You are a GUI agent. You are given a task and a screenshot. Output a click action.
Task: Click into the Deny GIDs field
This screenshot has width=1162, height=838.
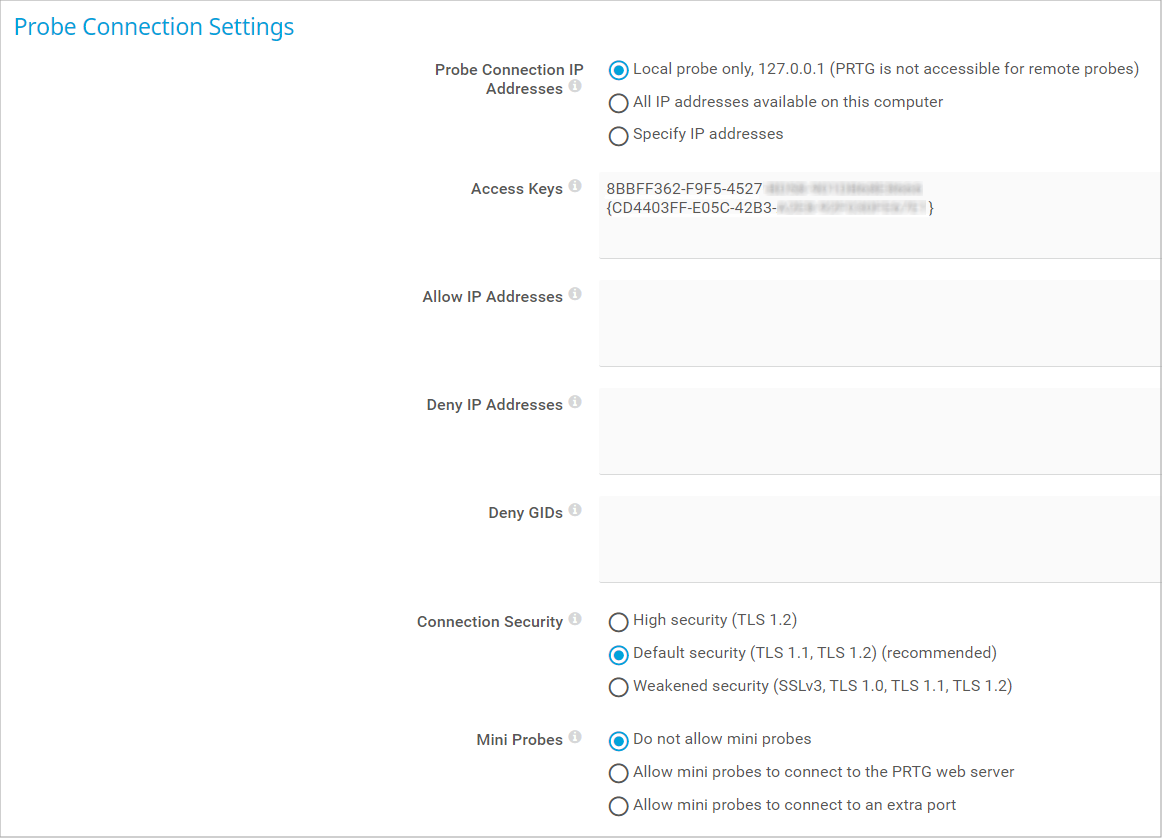coord(880,539)
